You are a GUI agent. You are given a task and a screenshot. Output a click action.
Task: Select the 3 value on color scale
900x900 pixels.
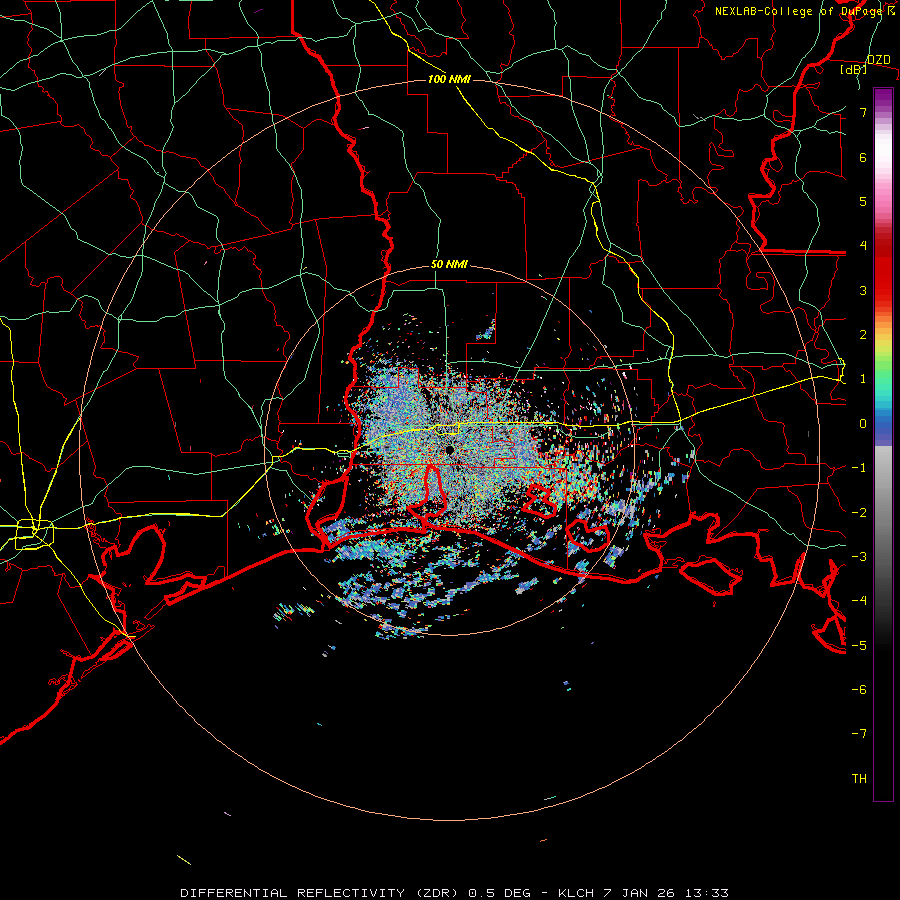pyautogui.click(x=863, y=290)
